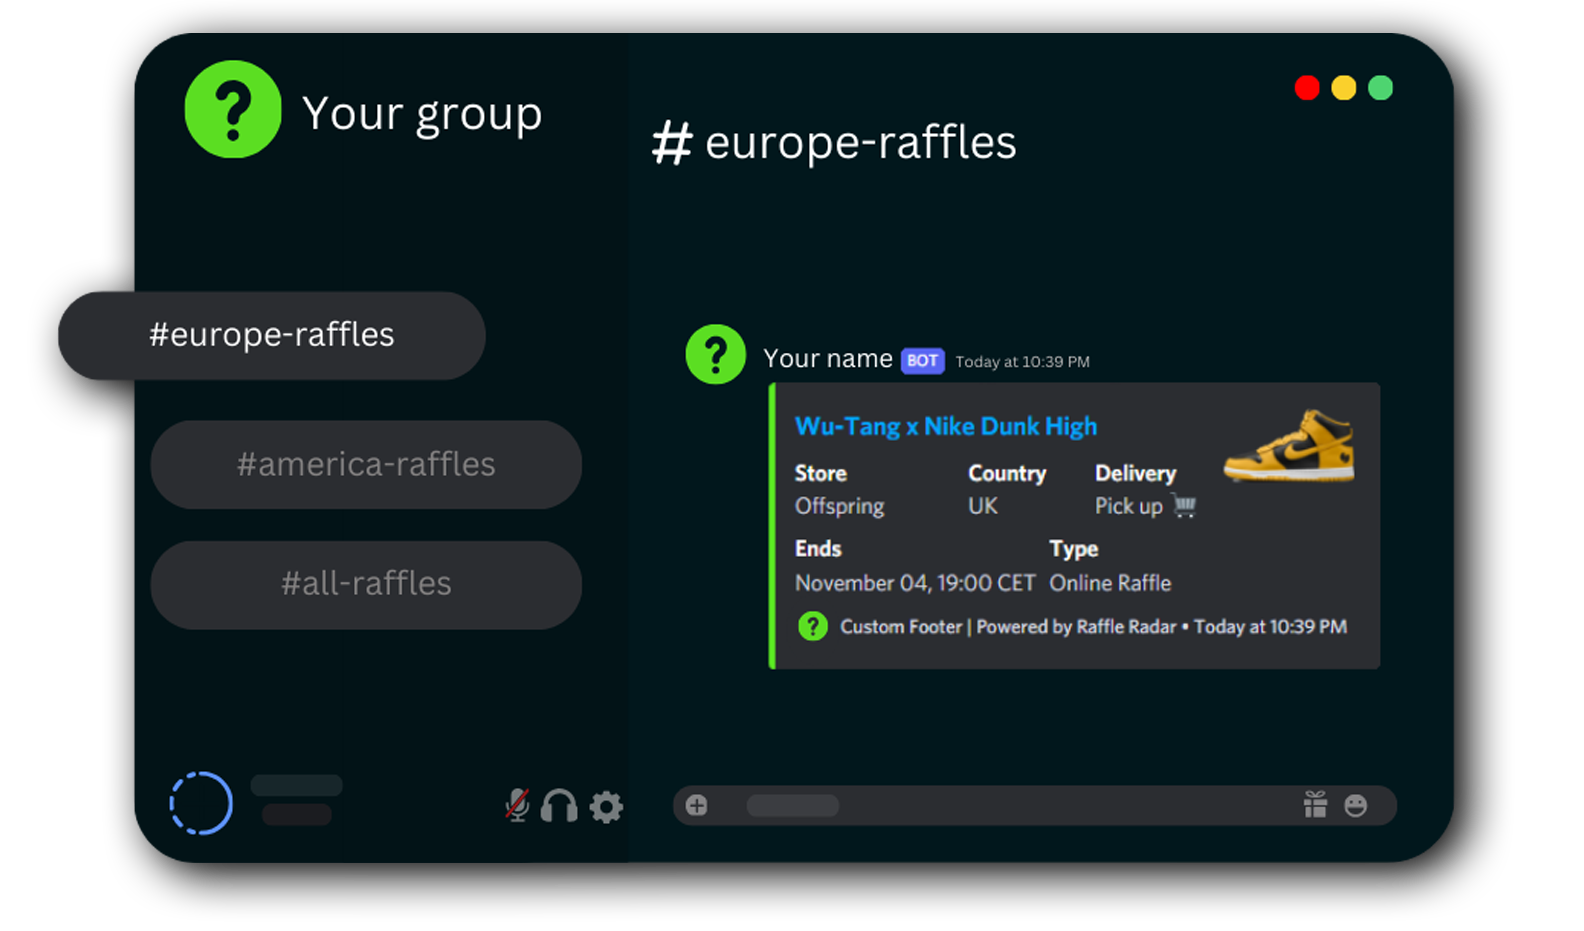The width and height of the screenshot is (1584, 931).
Task: Click the green window maximize dot
Action: (x=1381, y=88)
